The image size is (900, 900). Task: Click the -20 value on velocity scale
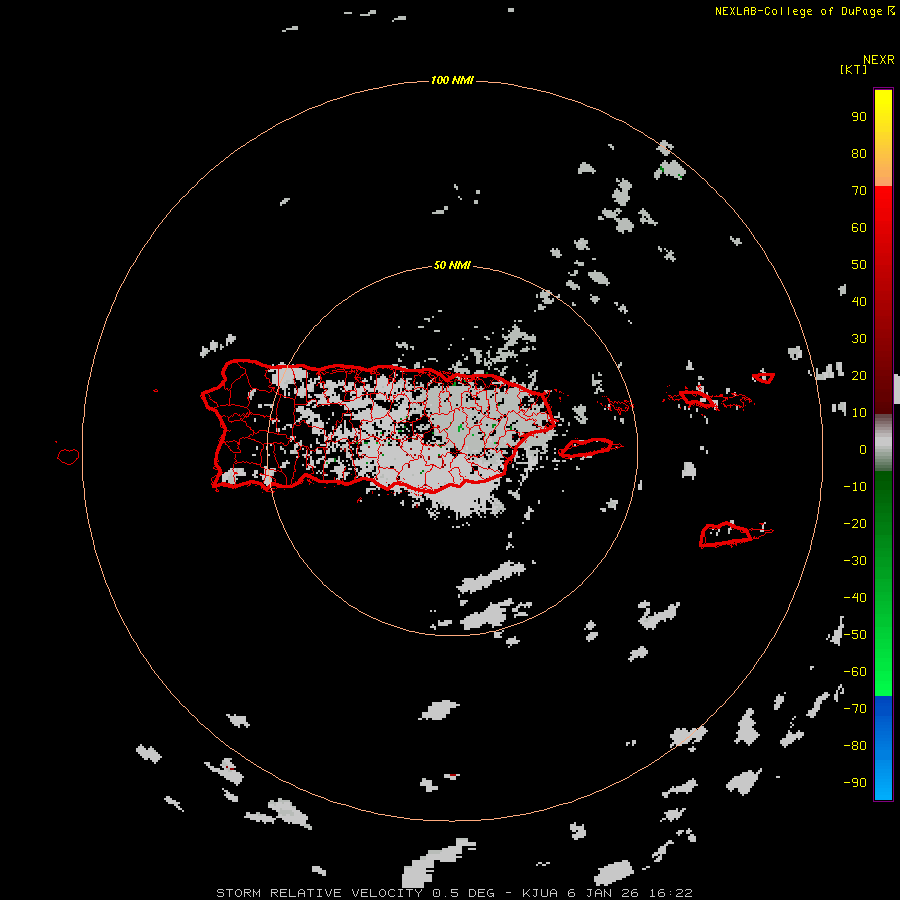pos(855,523)
